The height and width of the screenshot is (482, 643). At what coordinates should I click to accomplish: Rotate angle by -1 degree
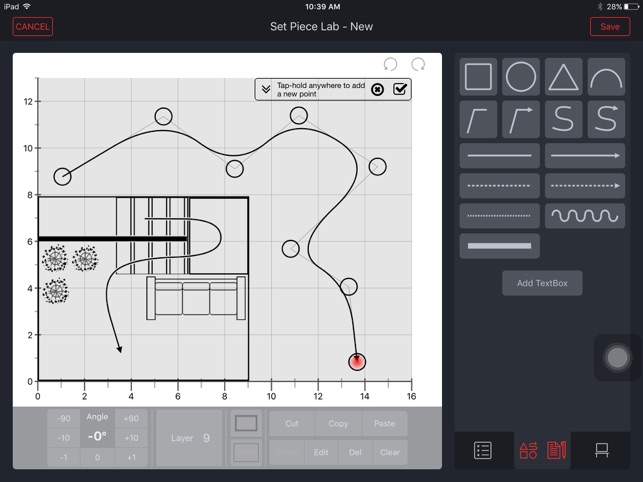tap(64, 457)
